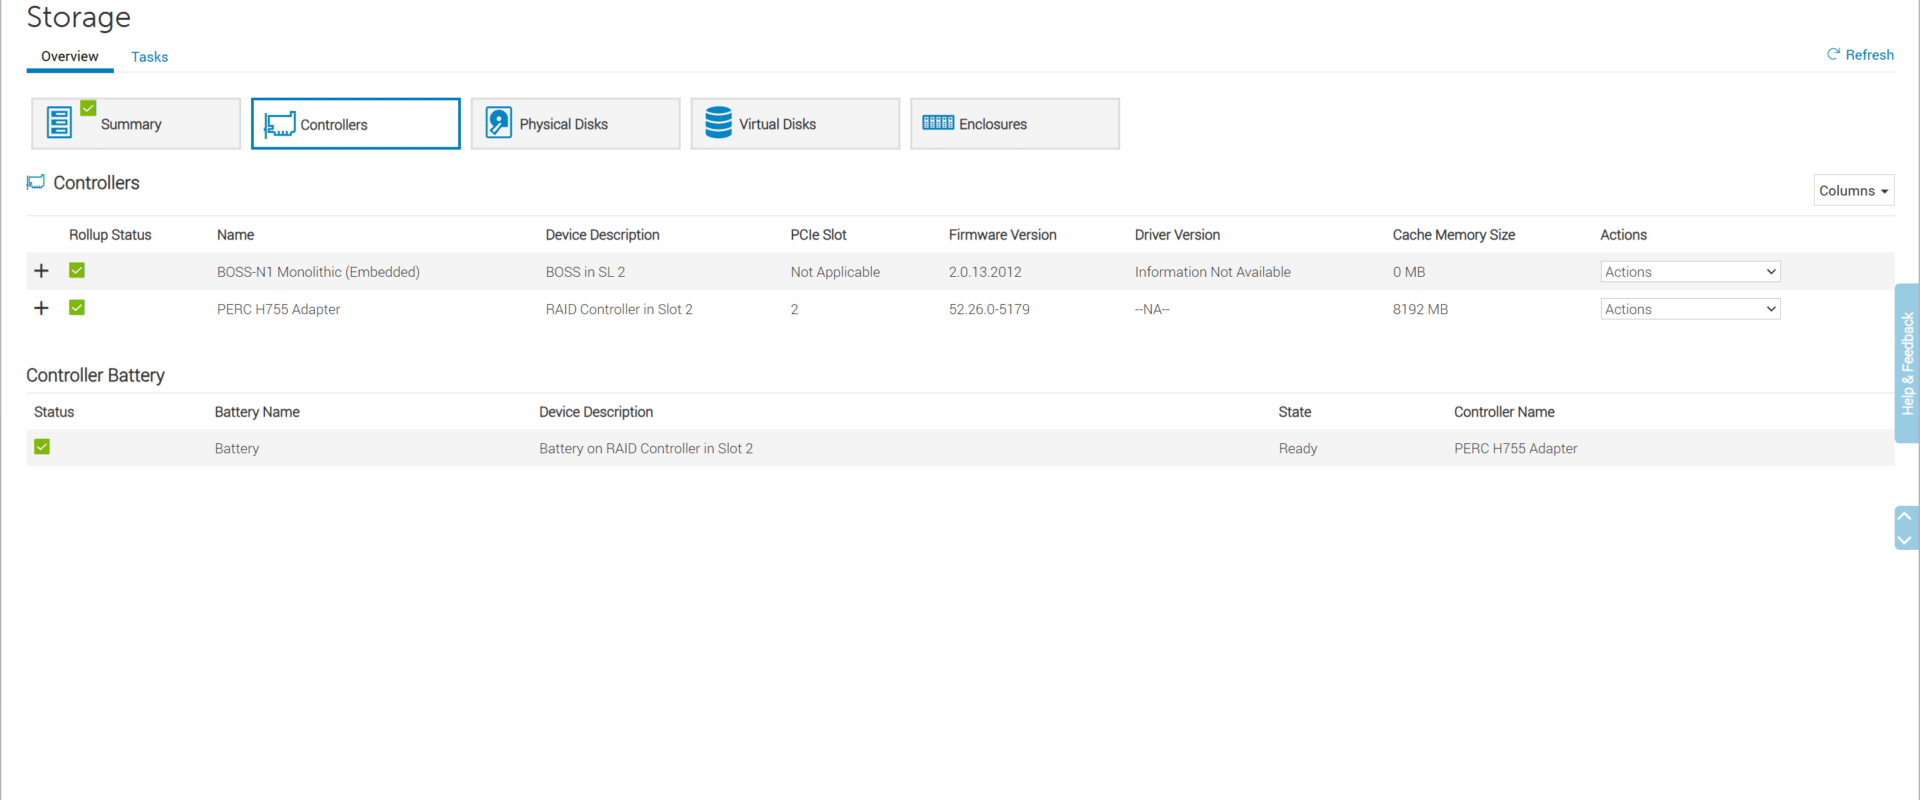Open Actions dropdown for BOSS-N1 controller
Screen dimensions: 1920x800
click(1690, 272)
